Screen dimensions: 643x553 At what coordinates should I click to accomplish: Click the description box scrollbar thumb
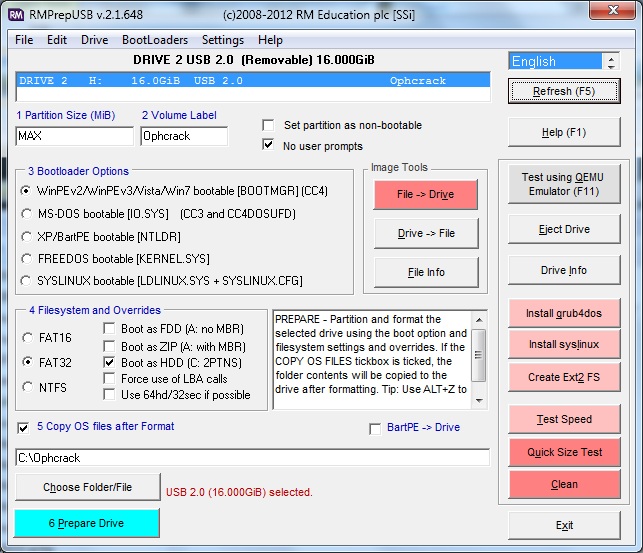[x=479, y=355]
